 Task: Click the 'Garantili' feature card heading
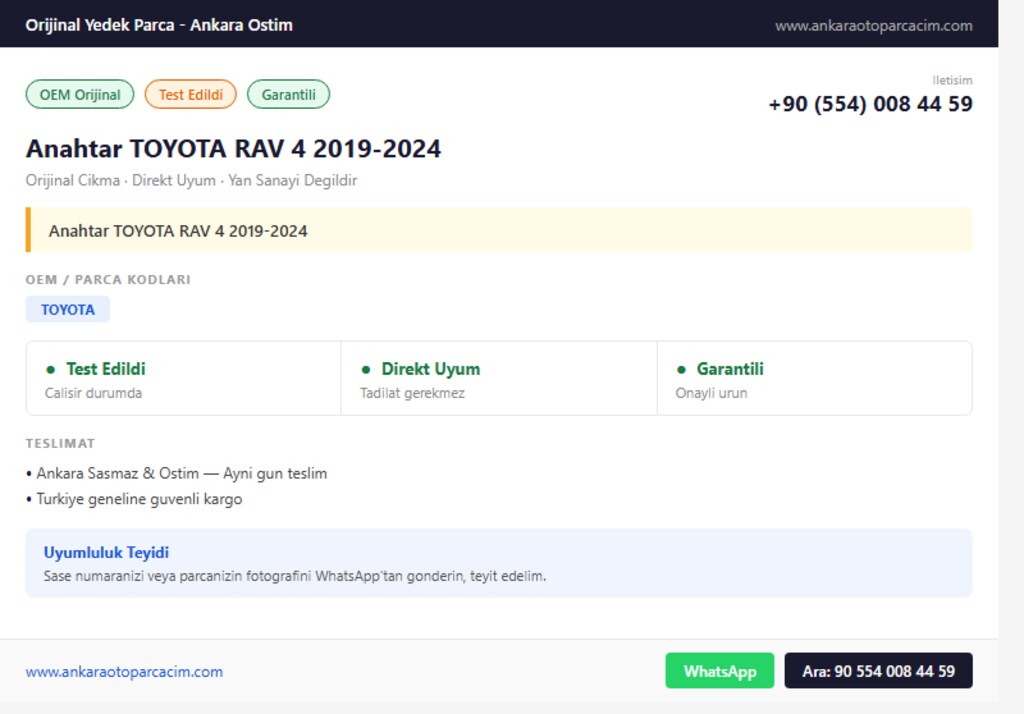pos(730,369)
